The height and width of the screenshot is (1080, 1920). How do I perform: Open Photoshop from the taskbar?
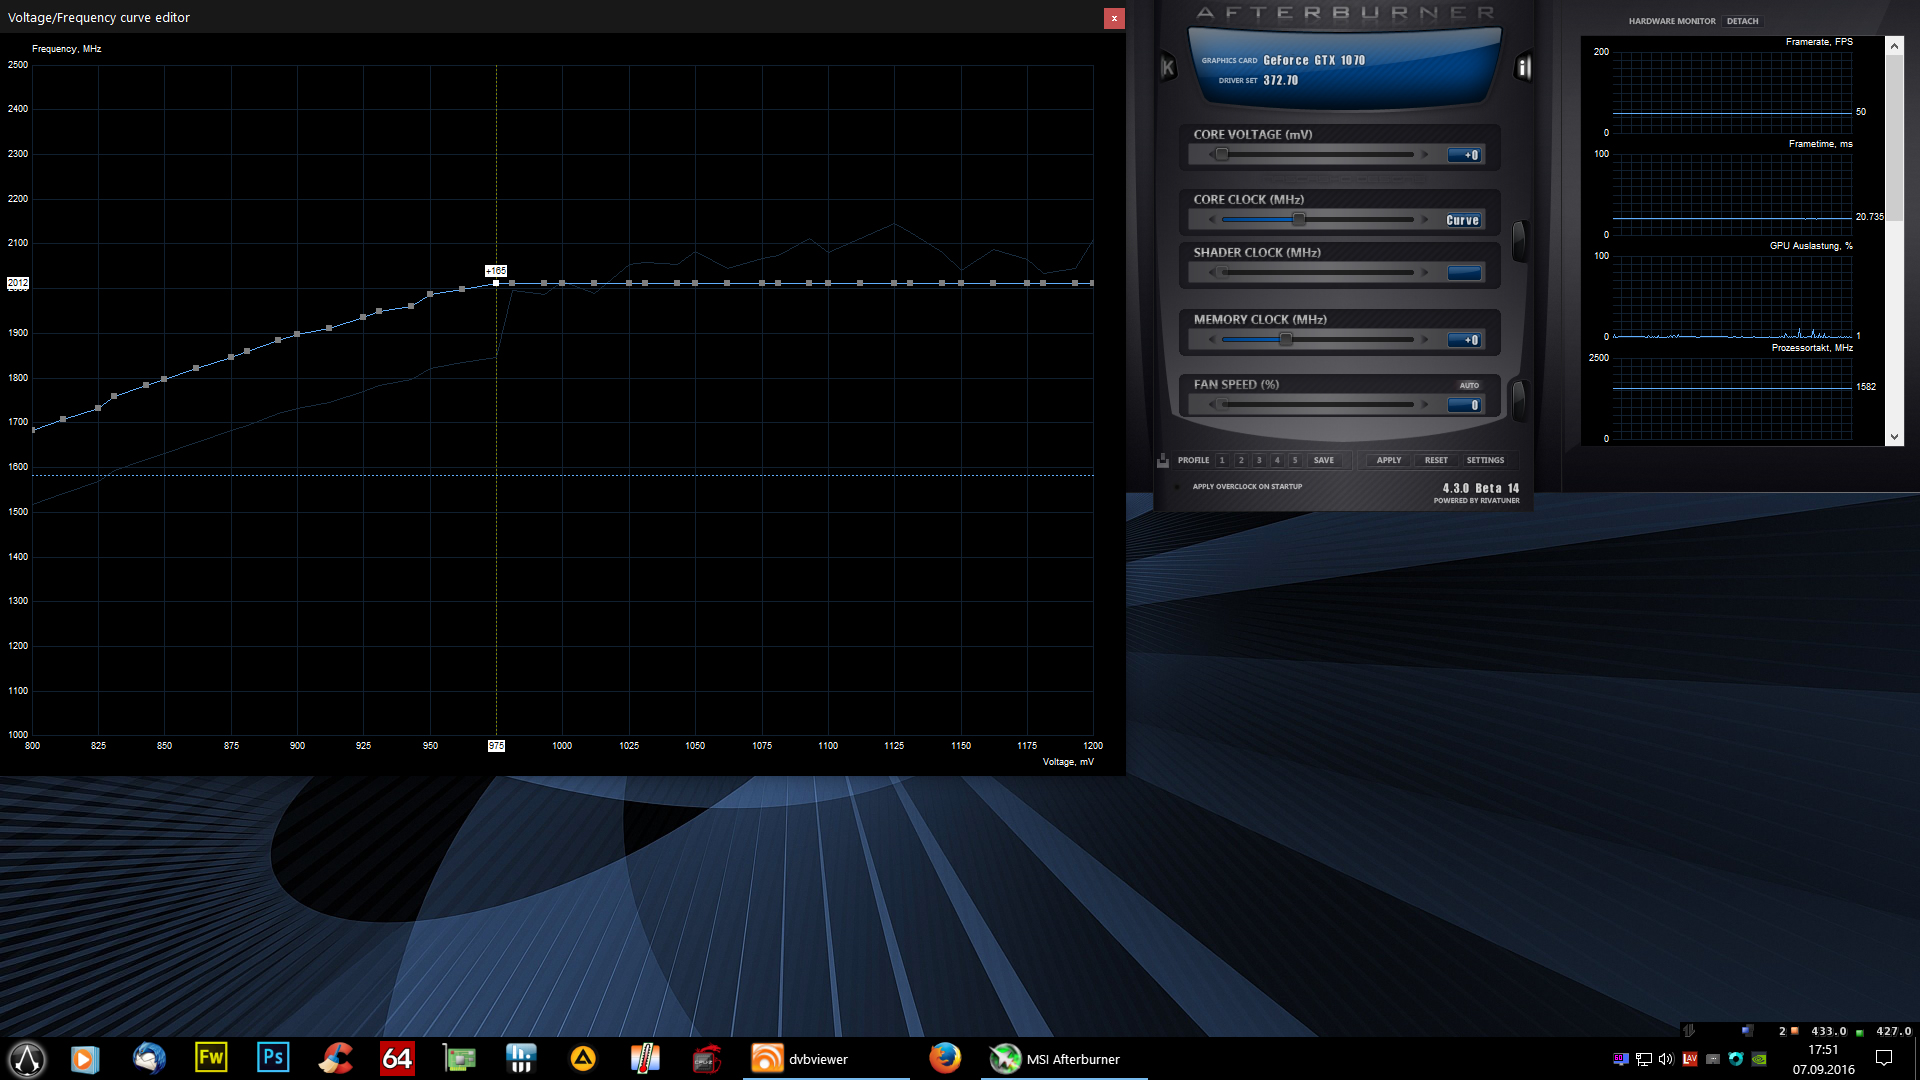[272, 1058]
